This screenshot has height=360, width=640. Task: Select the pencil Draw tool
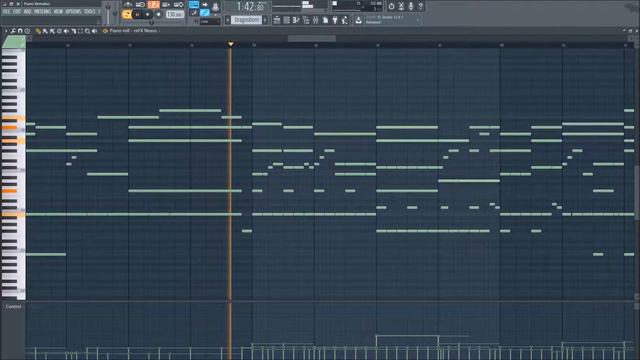click(38, 31)
